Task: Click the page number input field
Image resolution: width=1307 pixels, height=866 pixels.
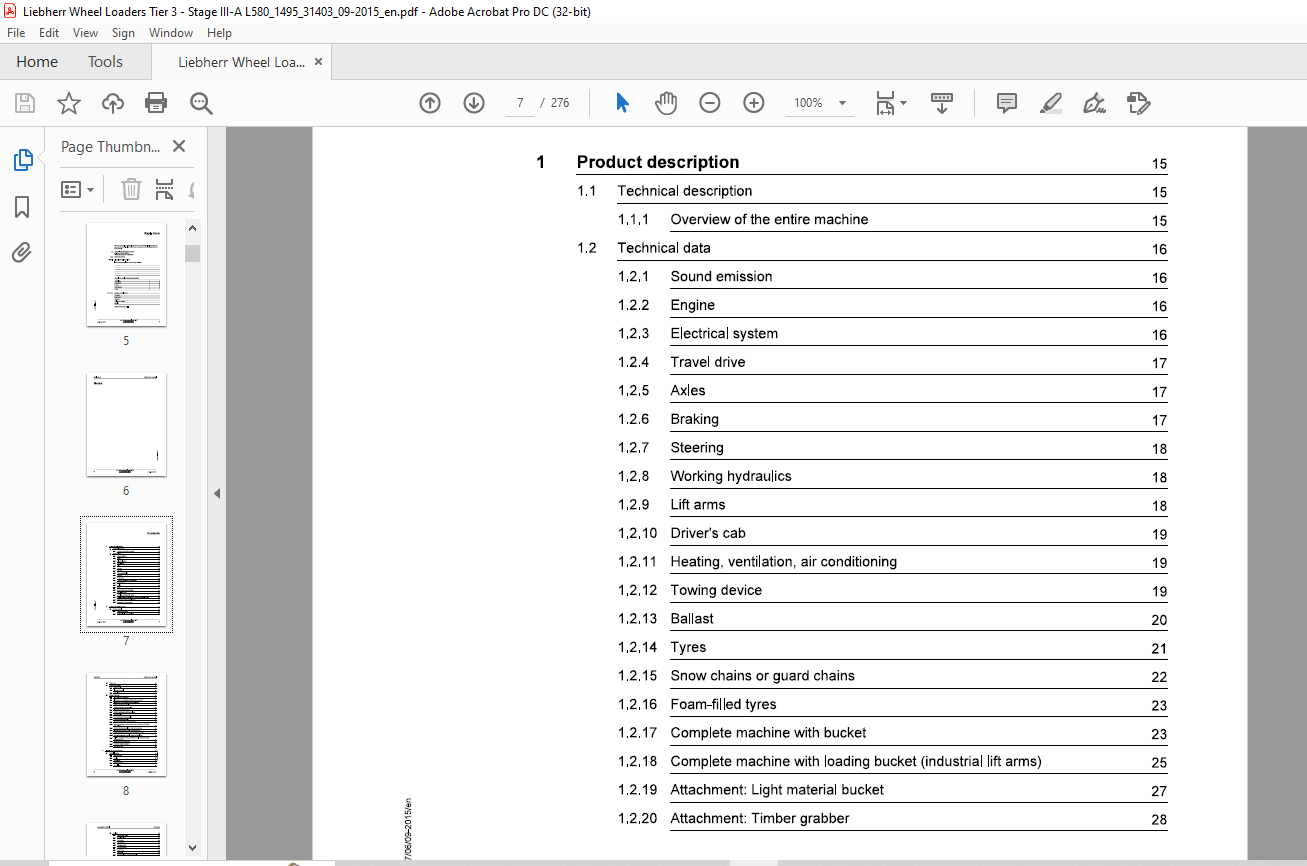Action: 520,103
